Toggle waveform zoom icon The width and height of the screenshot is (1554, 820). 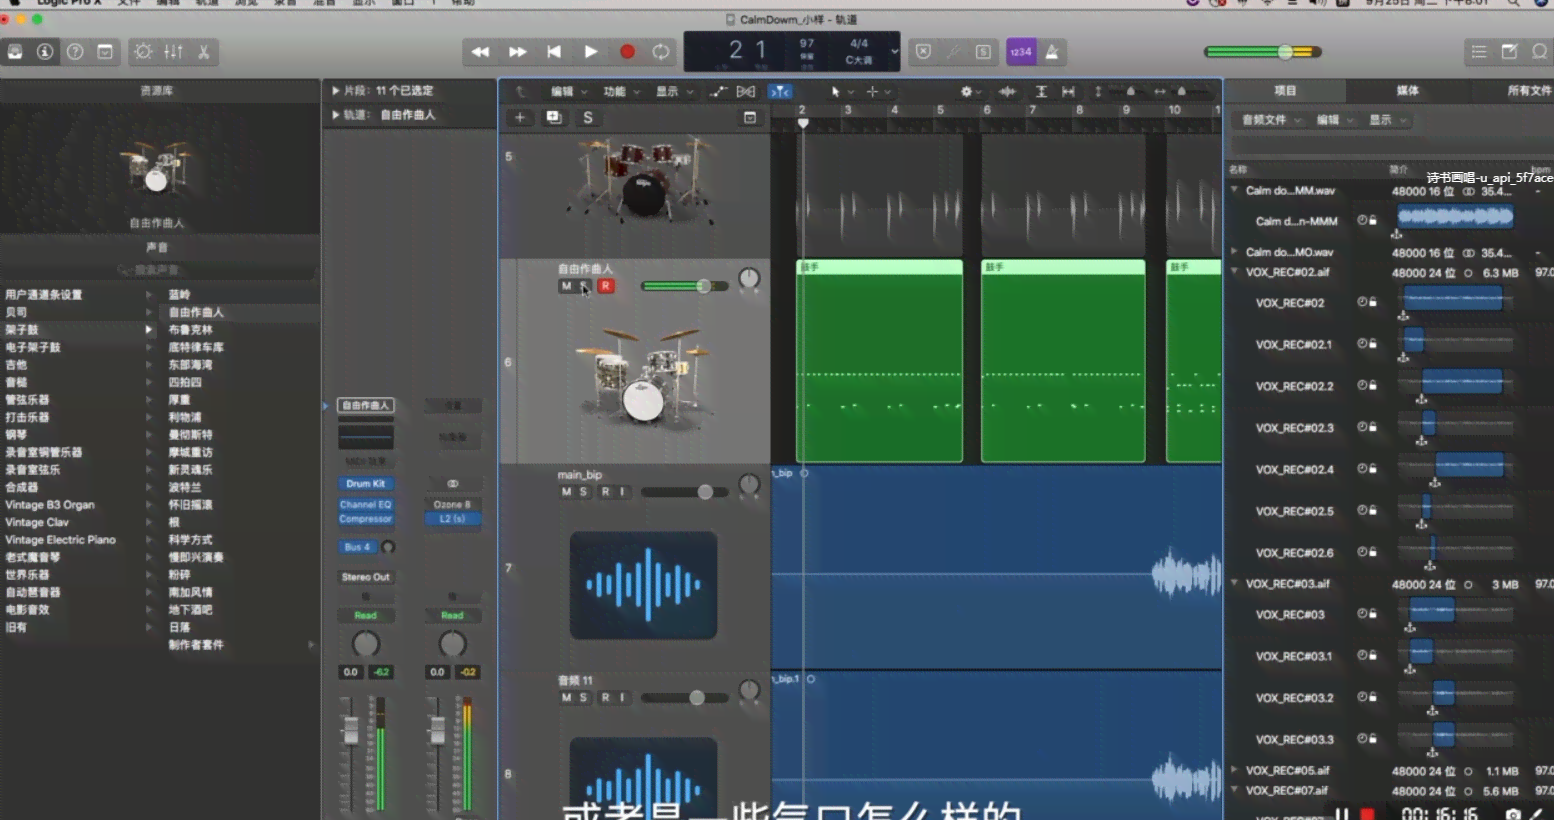point(1007,92)
